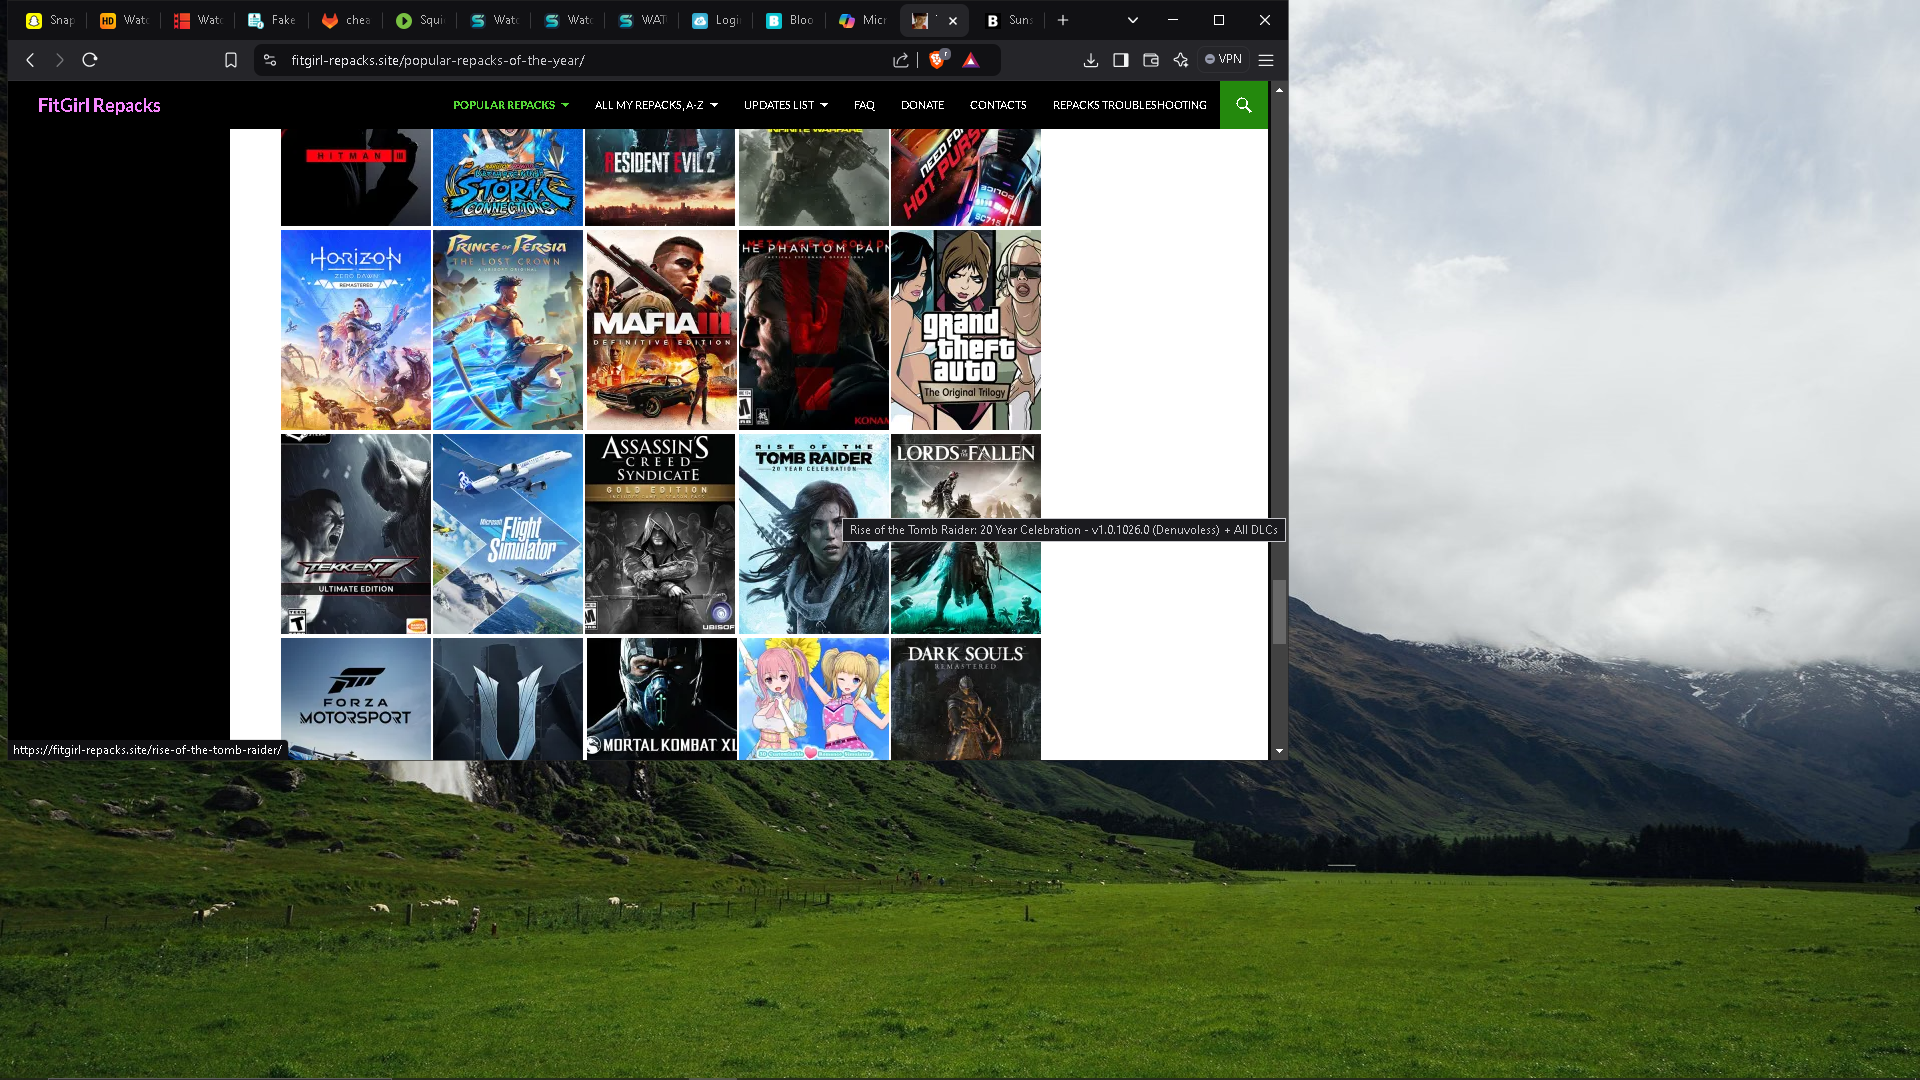Image resolution: width=1920 pixels, height=1080 pixels.
Task: Open Forza Motorsport cover
Action: (x=356, y=699)
